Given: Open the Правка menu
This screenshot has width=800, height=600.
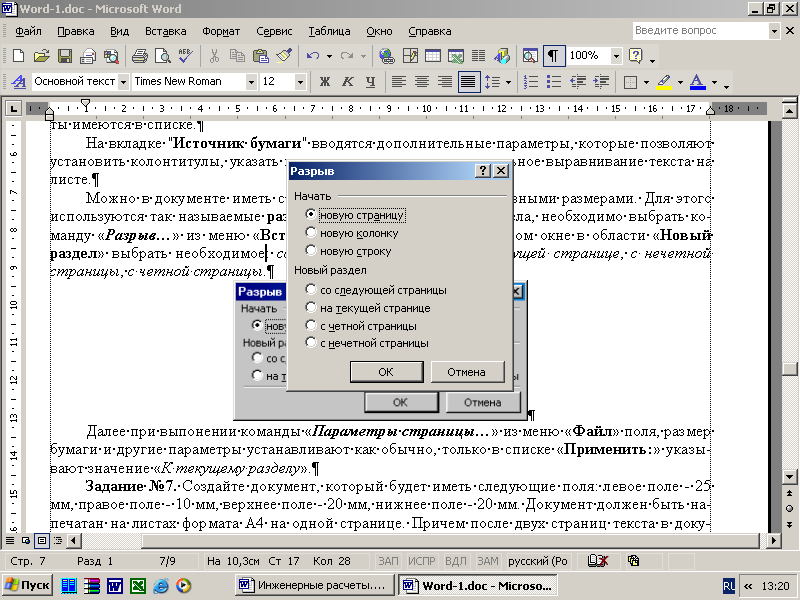Looking at the screenshot, I should [x=76, y=31].
